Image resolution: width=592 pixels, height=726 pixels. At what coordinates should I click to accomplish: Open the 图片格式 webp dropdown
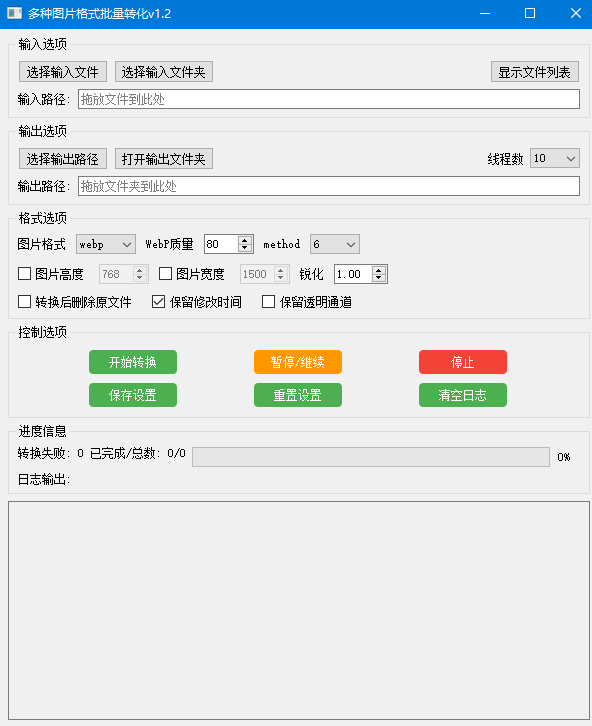pos(106,244)
